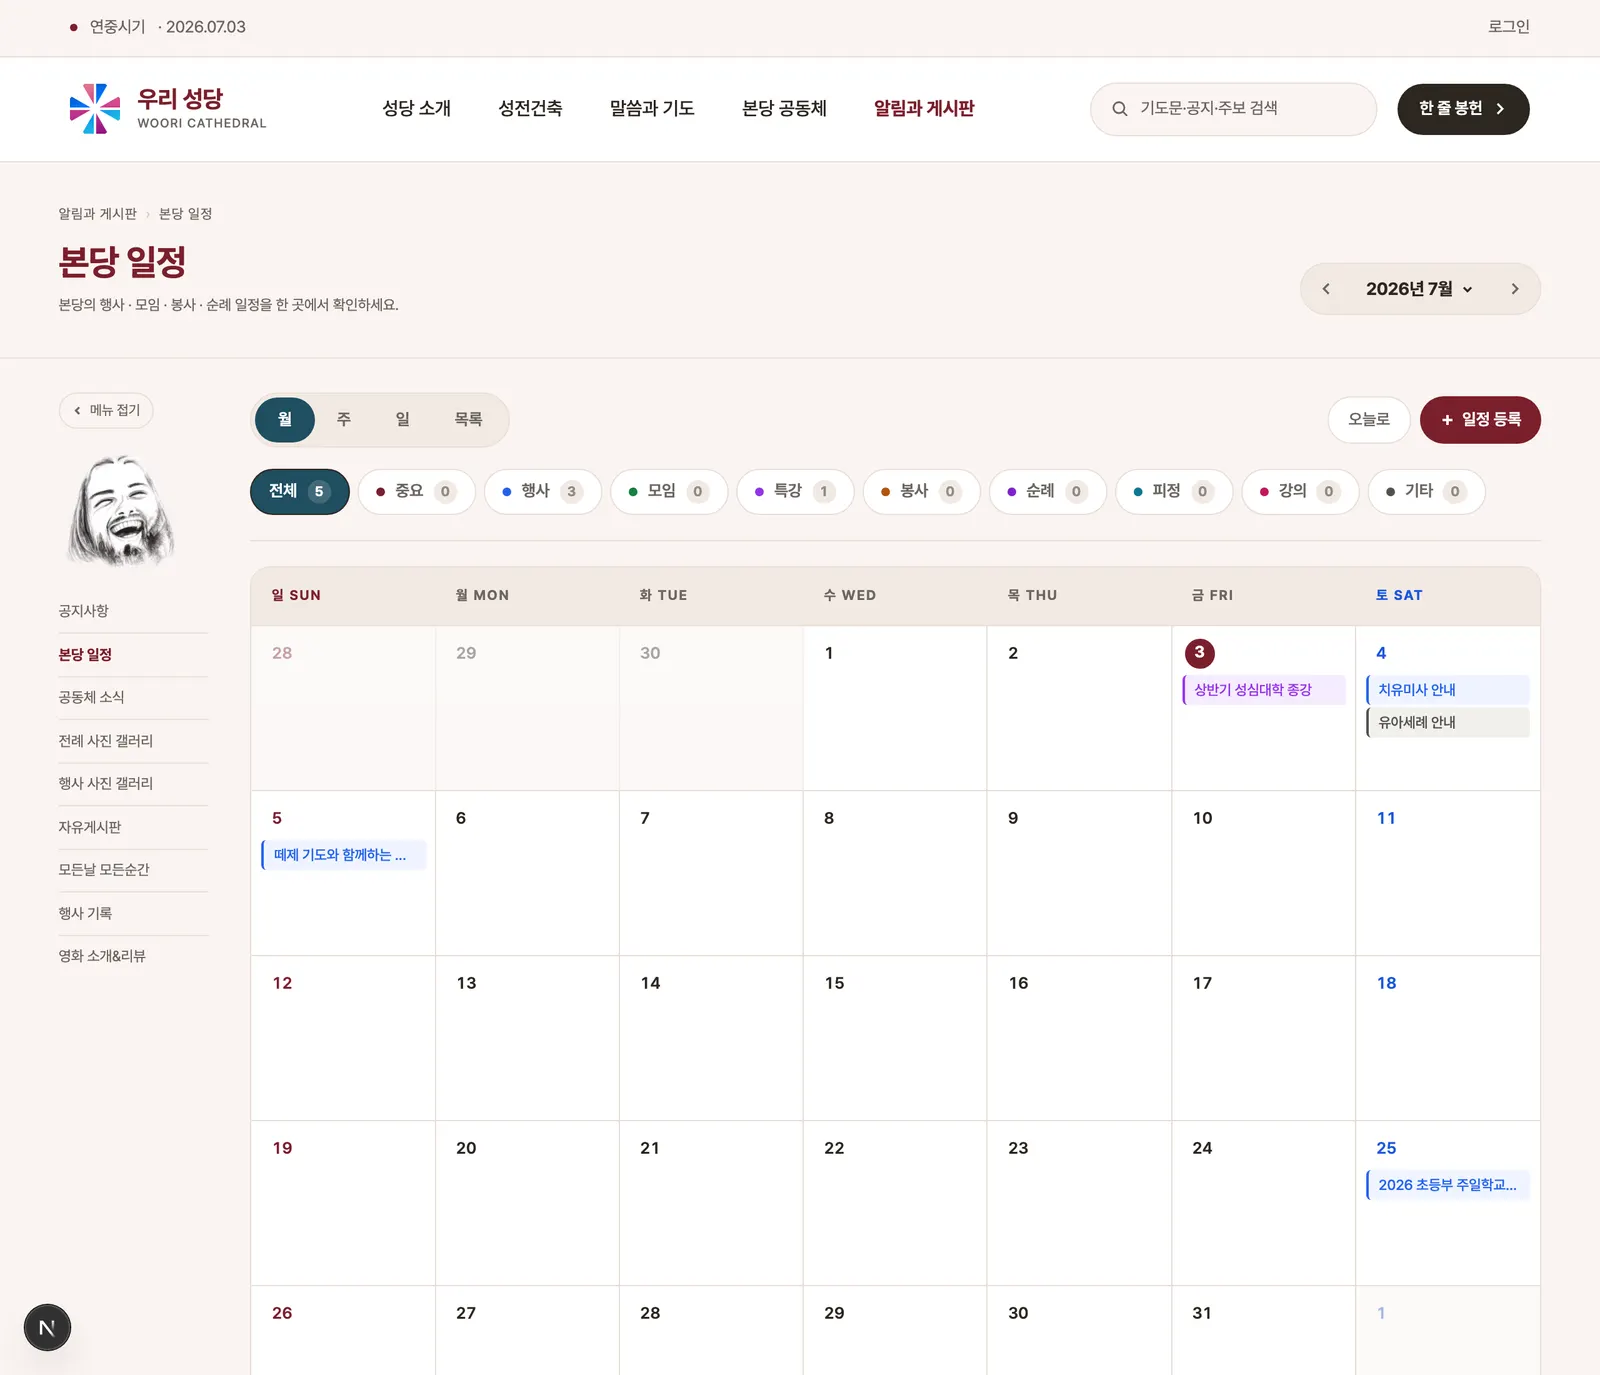The height and width of the screenshot is (1375, 1600).
Task: Toggle the 행사 category filter
Action: [542, 491]
